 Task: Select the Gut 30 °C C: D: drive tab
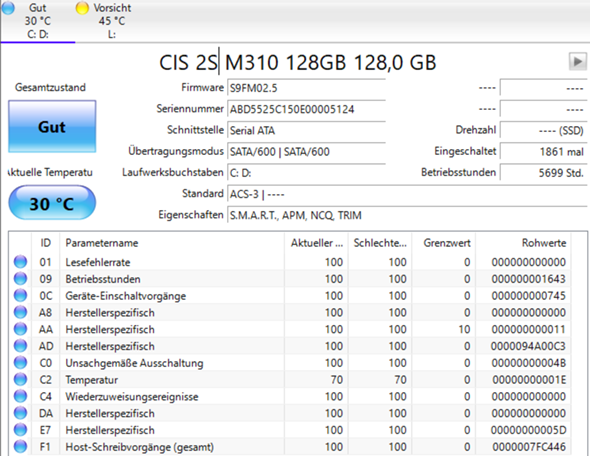coord(38,21)
